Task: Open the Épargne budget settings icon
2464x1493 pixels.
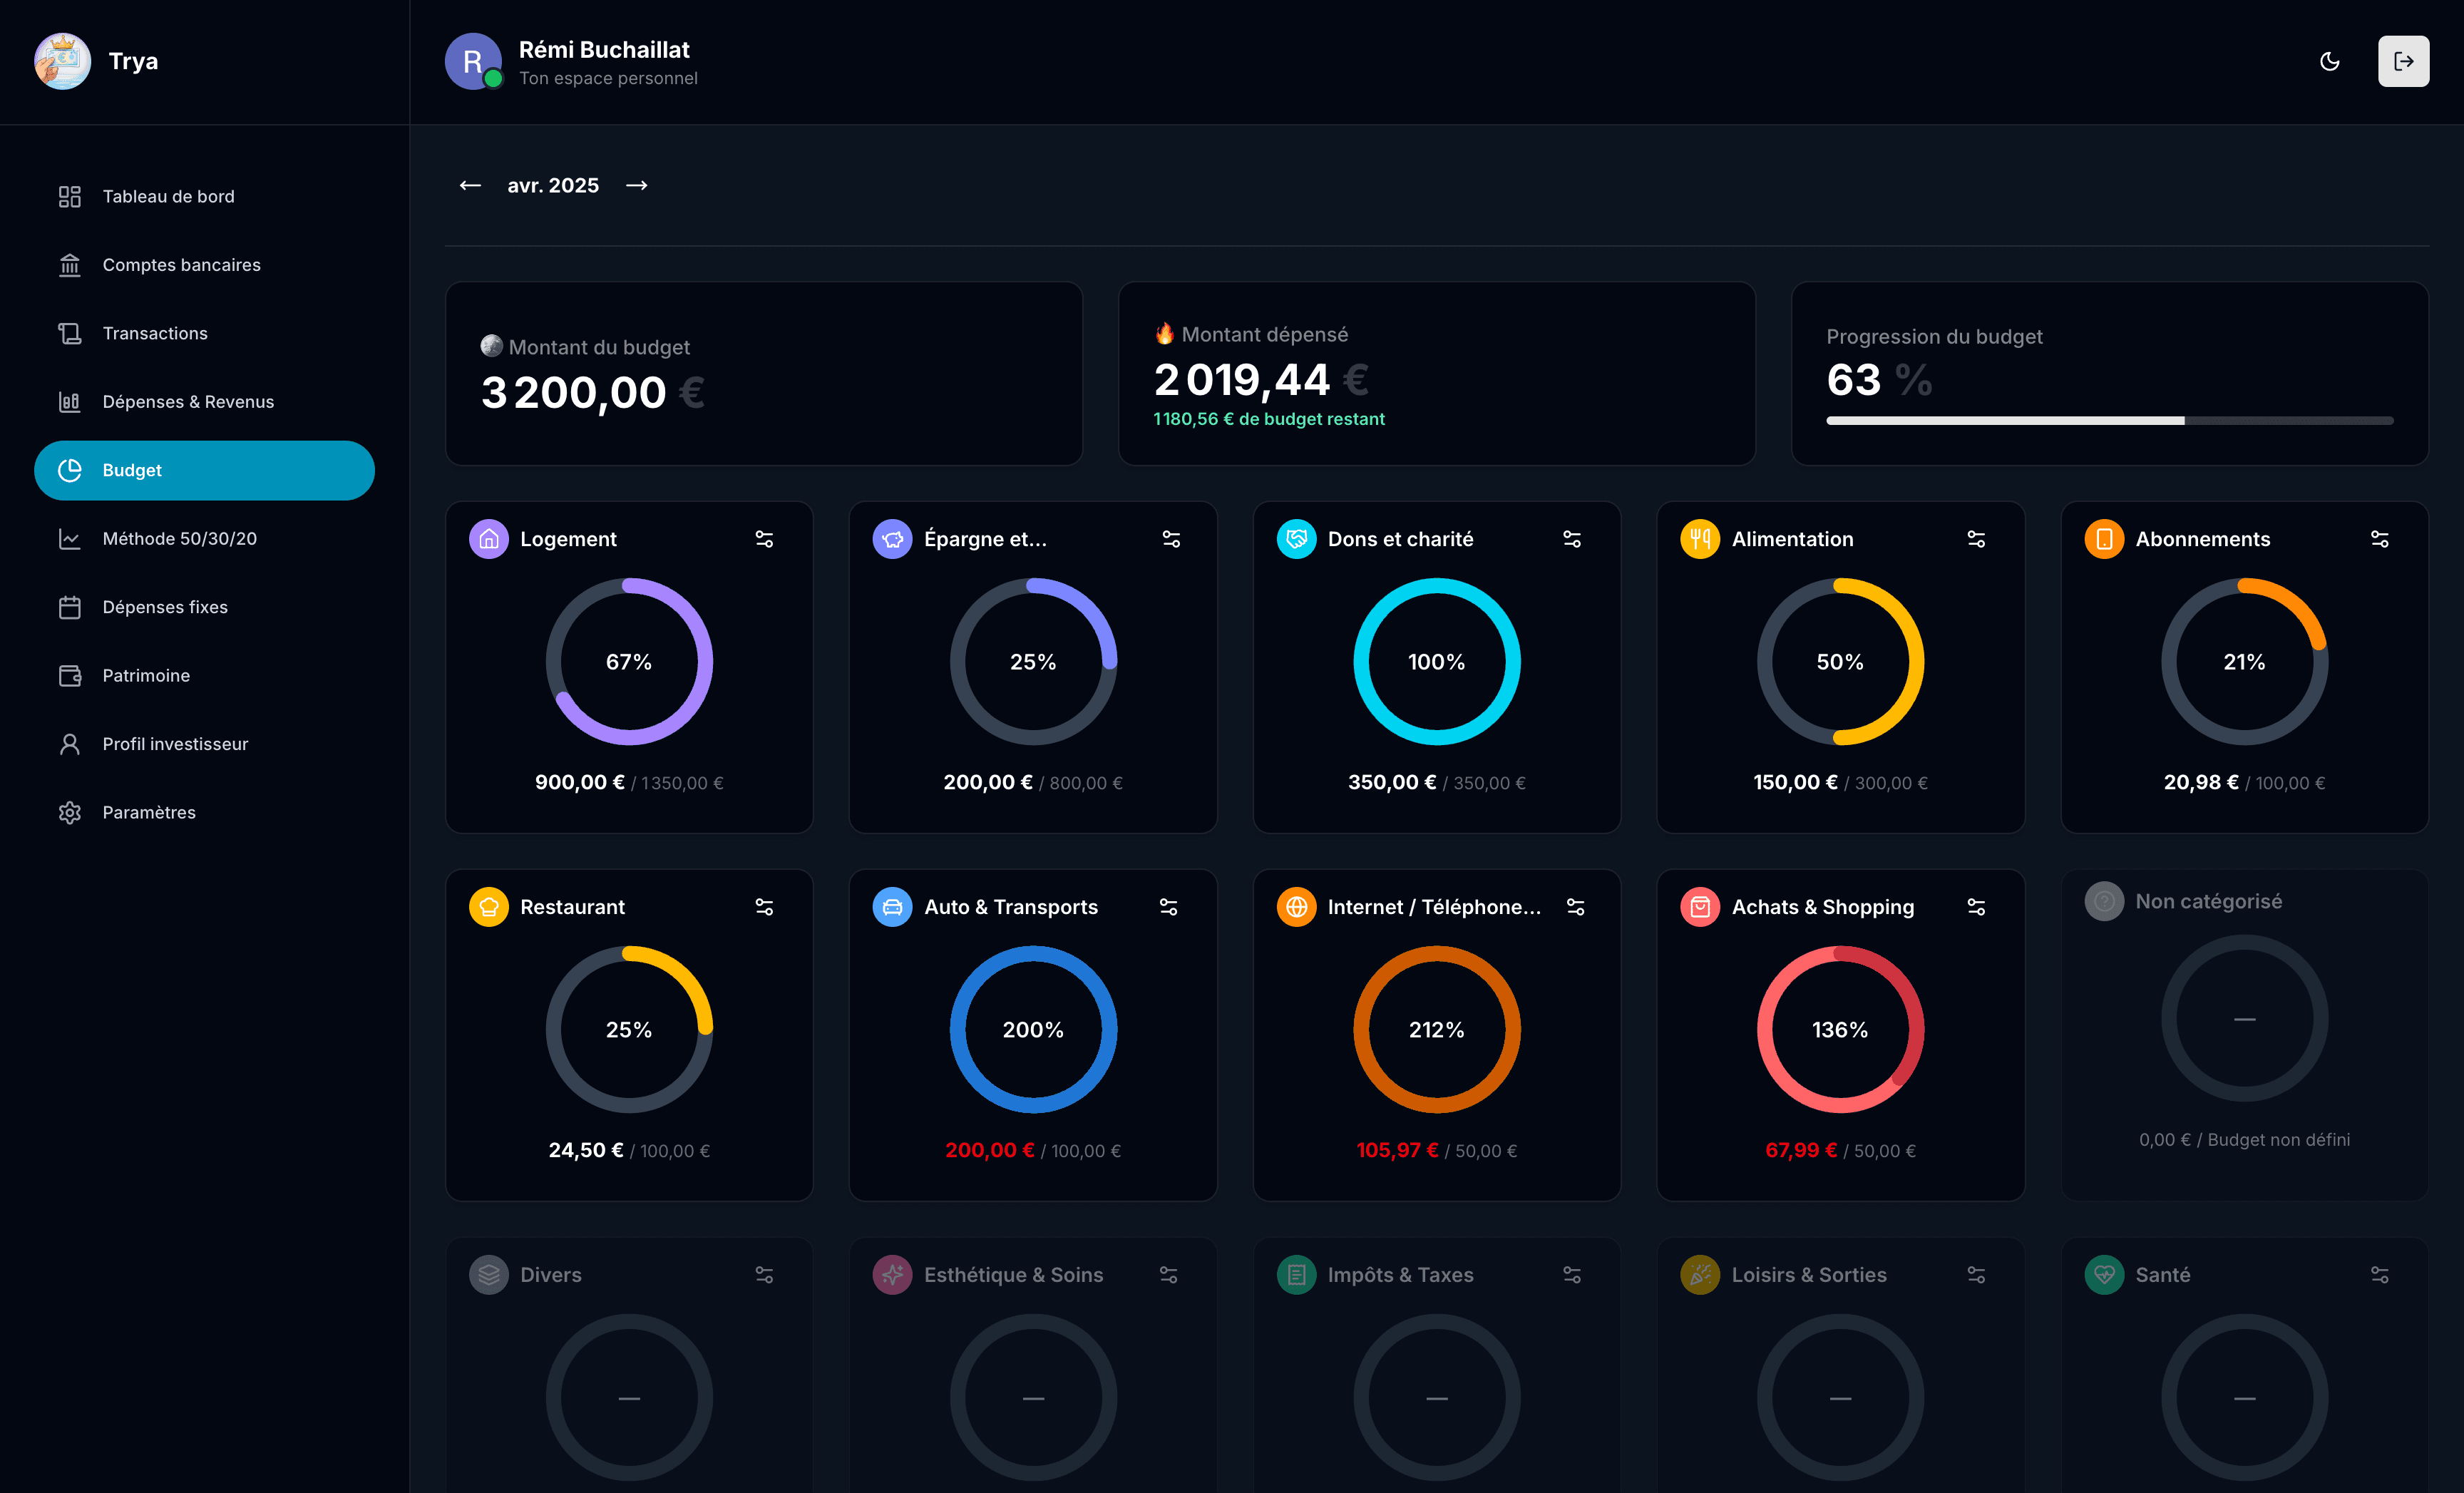Action: [1171, 539]
